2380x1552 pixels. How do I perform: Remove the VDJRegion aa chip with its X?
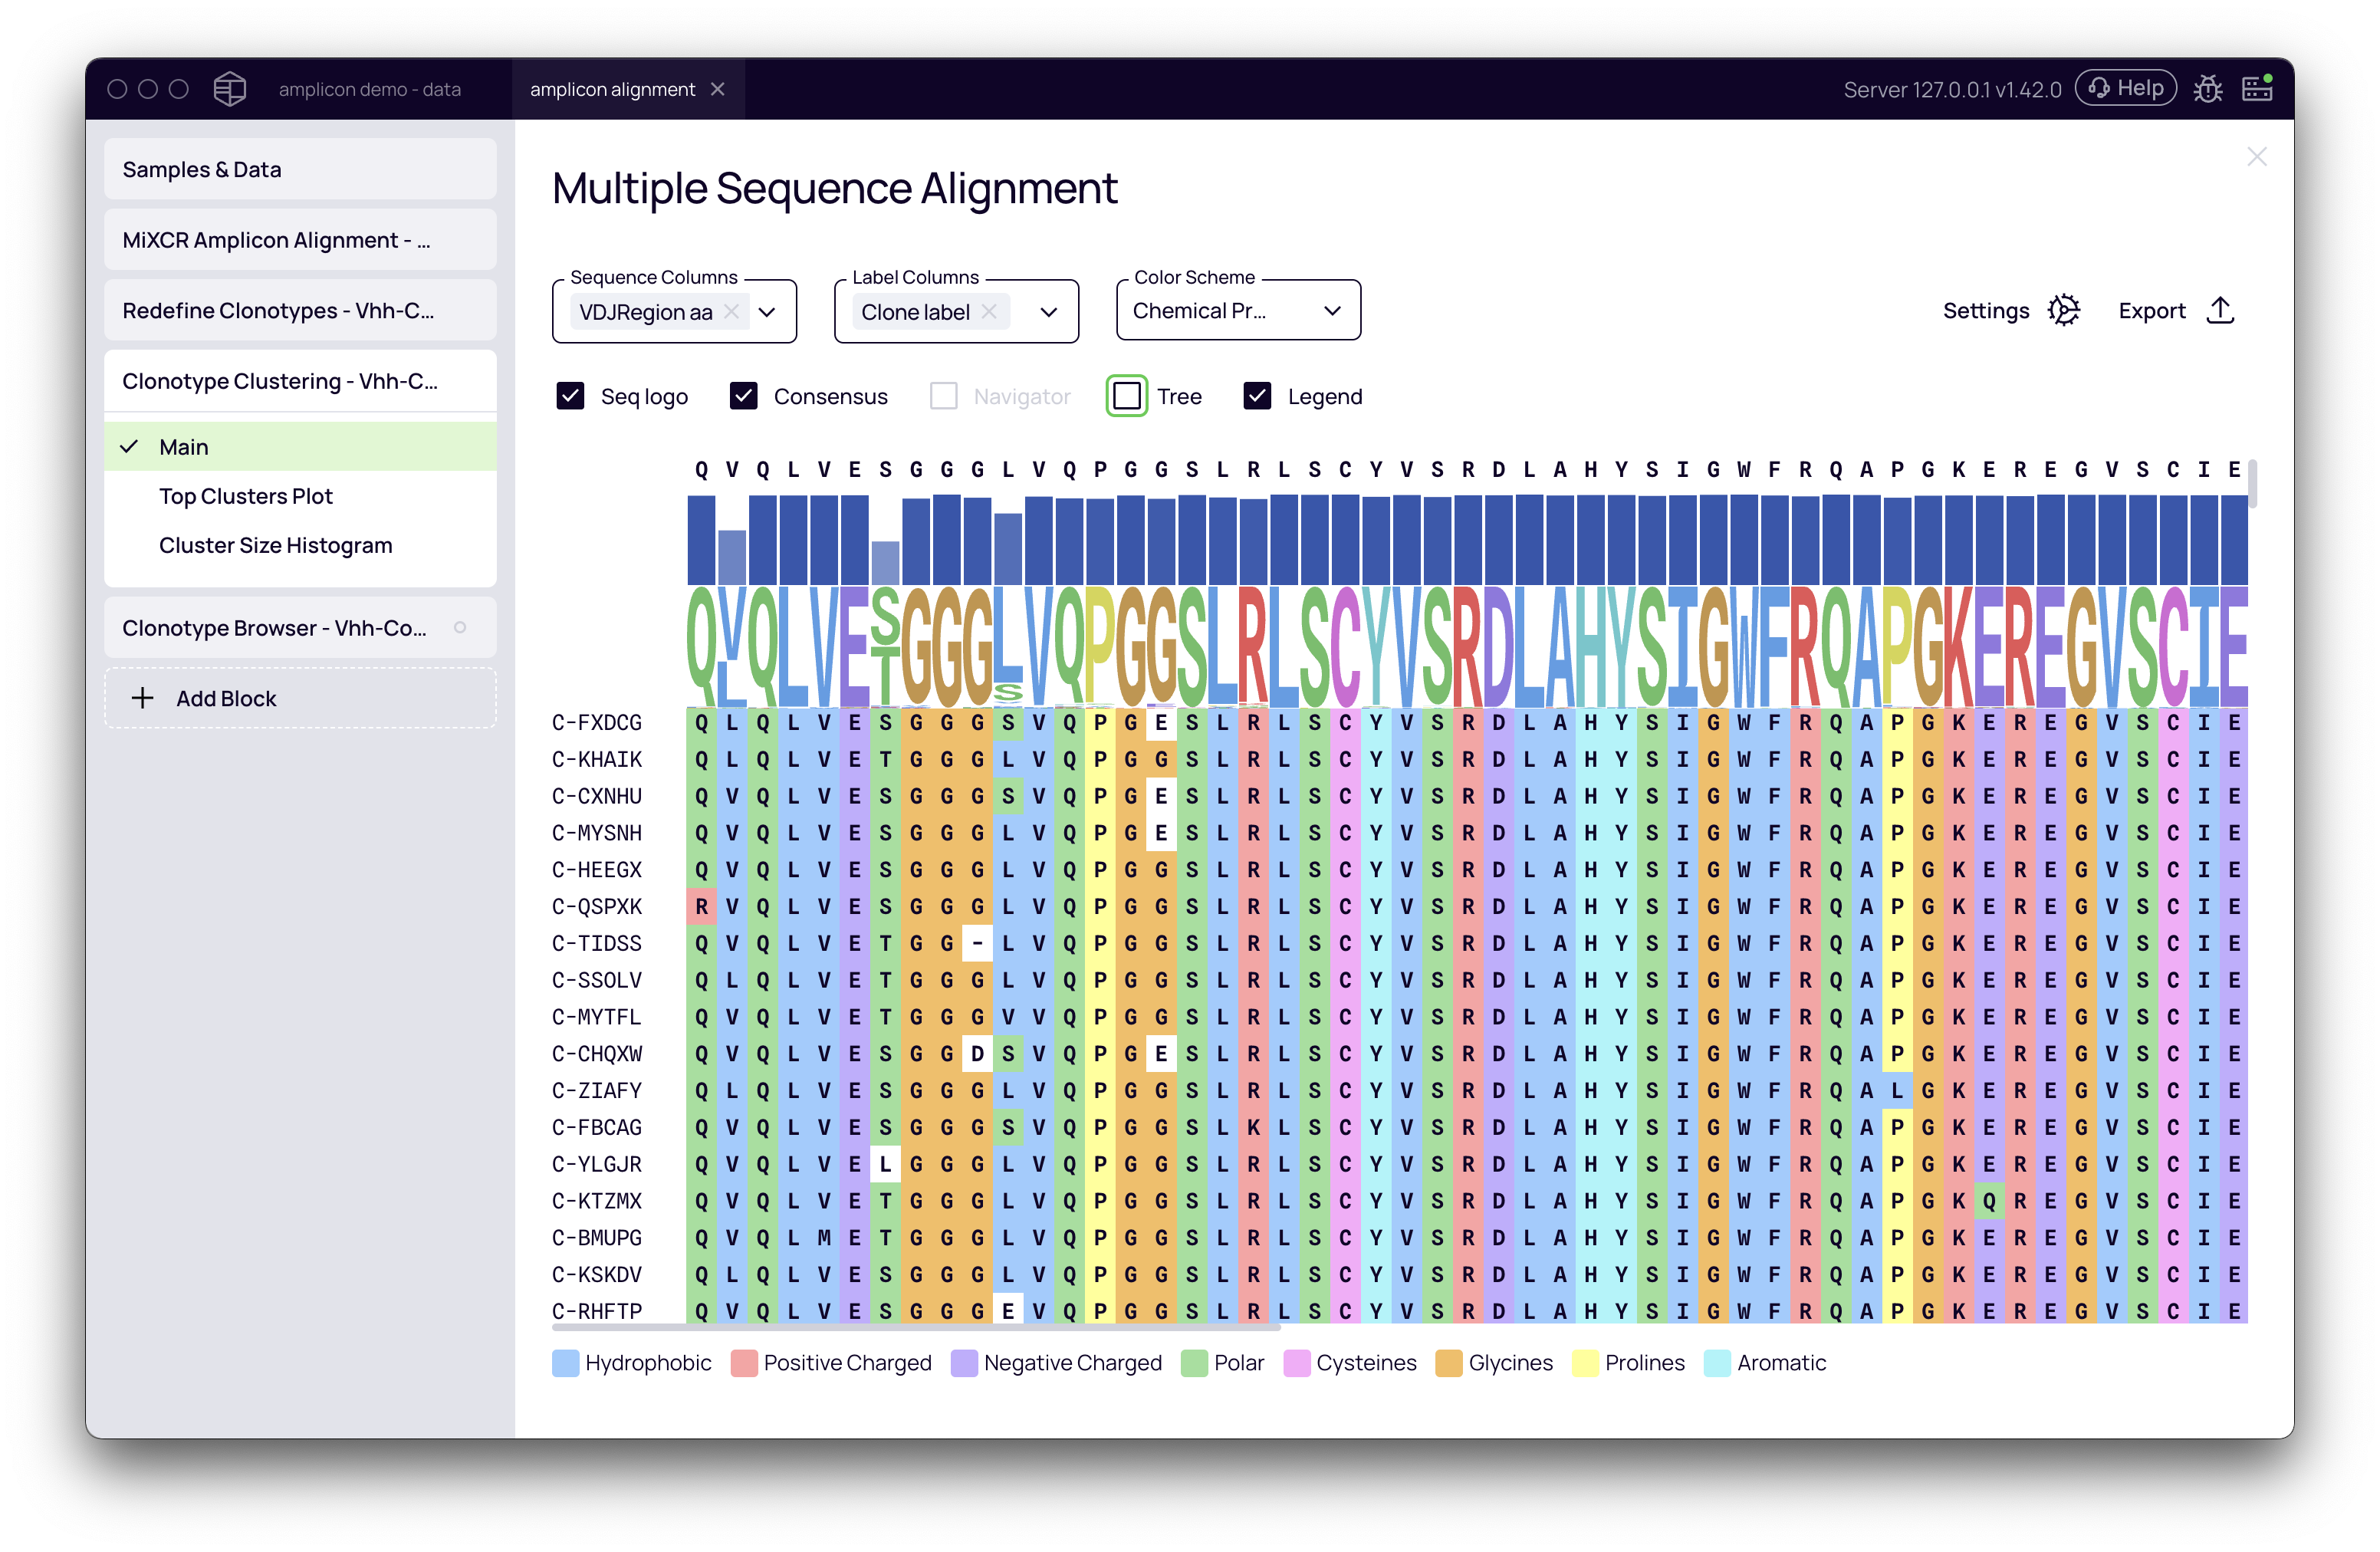click(732, 311)
